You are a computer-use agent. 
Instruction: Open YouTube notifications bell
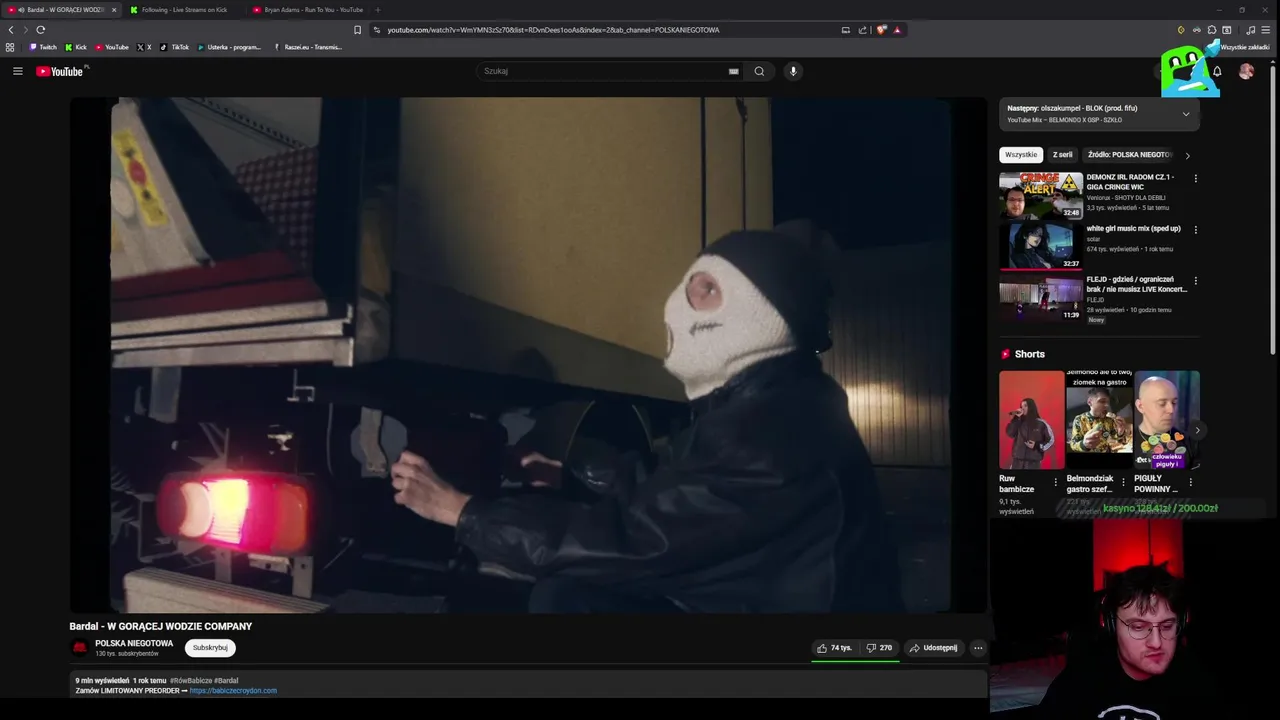click(x=1217, y=71)
